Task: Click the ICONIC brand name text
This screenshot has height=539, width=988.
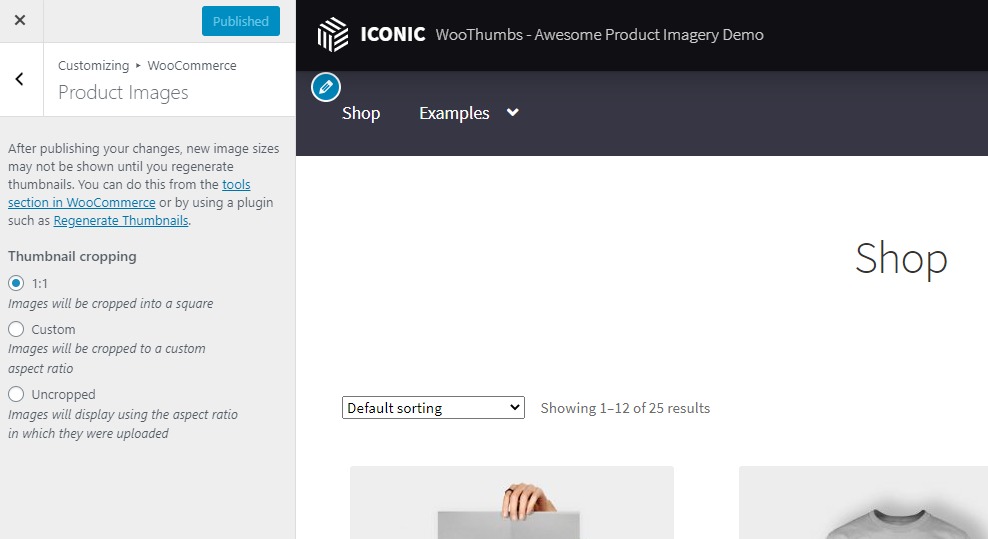Action: coord(393,34)
